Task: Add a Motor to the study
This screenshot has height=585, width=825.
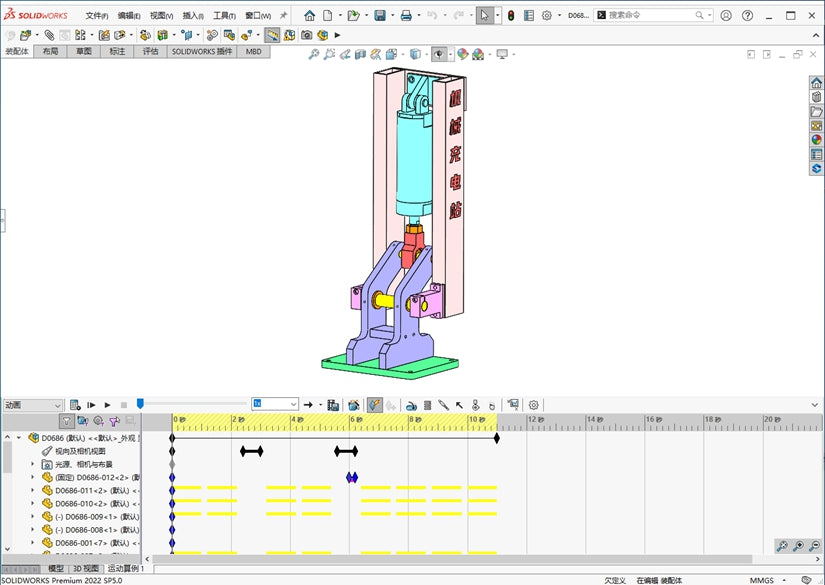Action: [x=411, y=405]
